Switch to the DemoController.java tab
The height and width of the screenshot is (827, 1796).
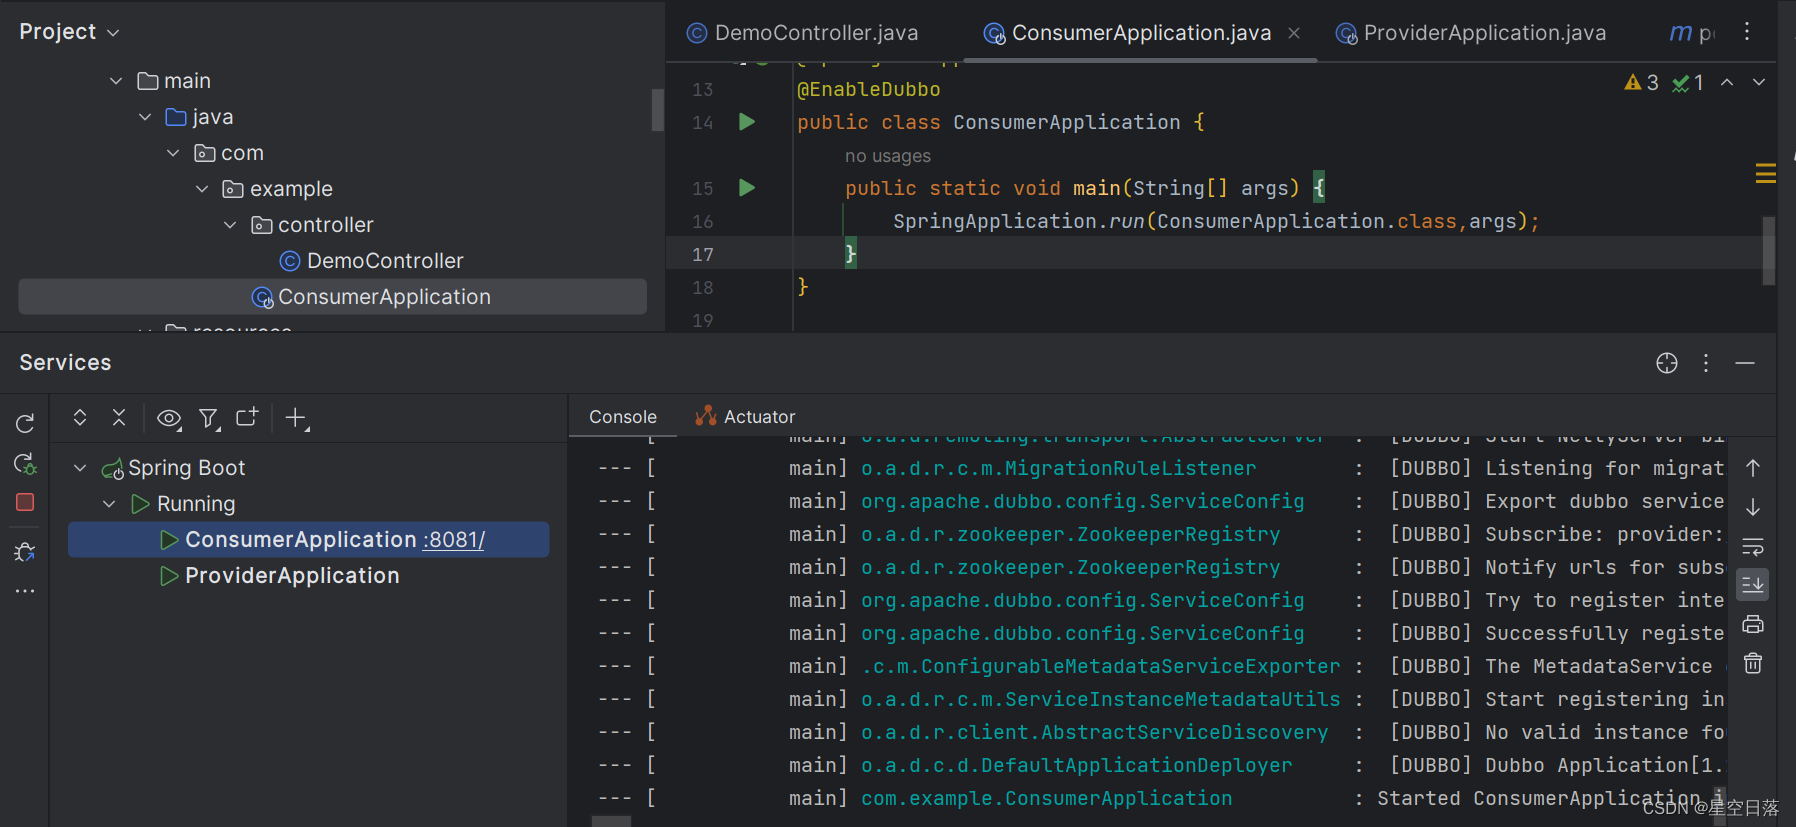[x=802, y=33]
